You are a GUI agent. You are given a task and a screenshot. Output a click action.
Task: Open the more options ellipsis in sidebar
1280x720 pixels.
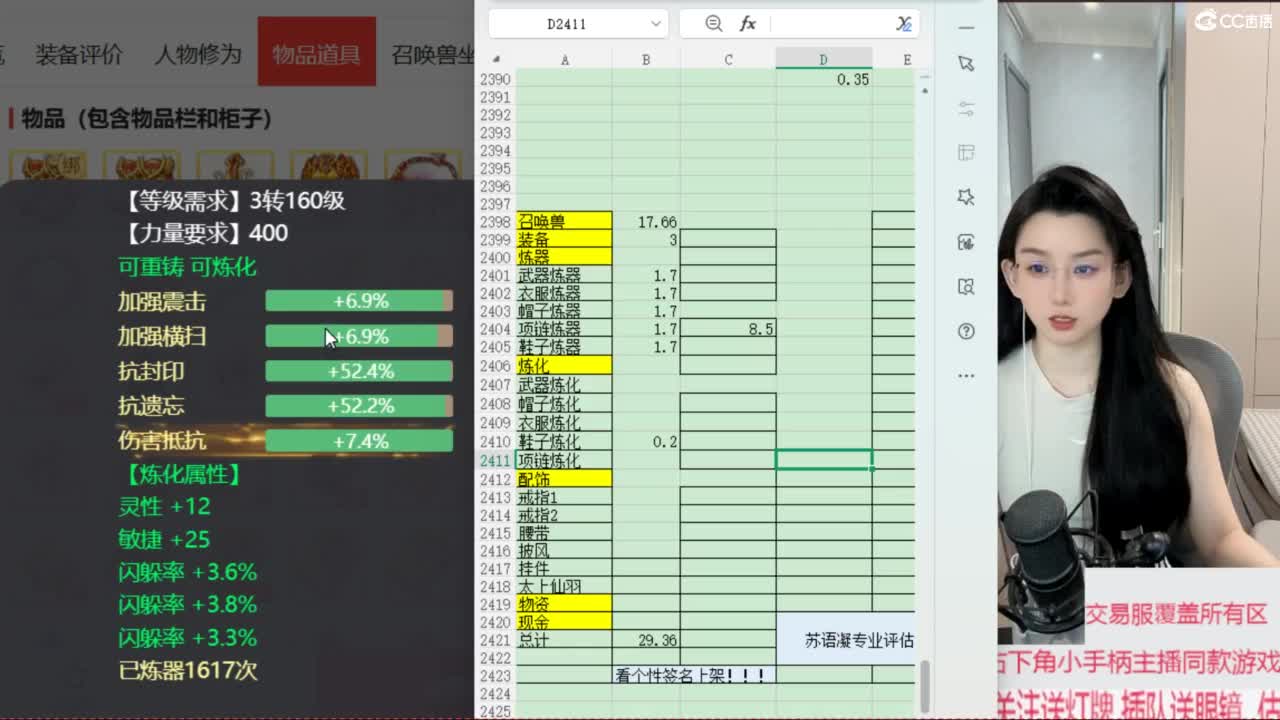(x=966, y=376)
